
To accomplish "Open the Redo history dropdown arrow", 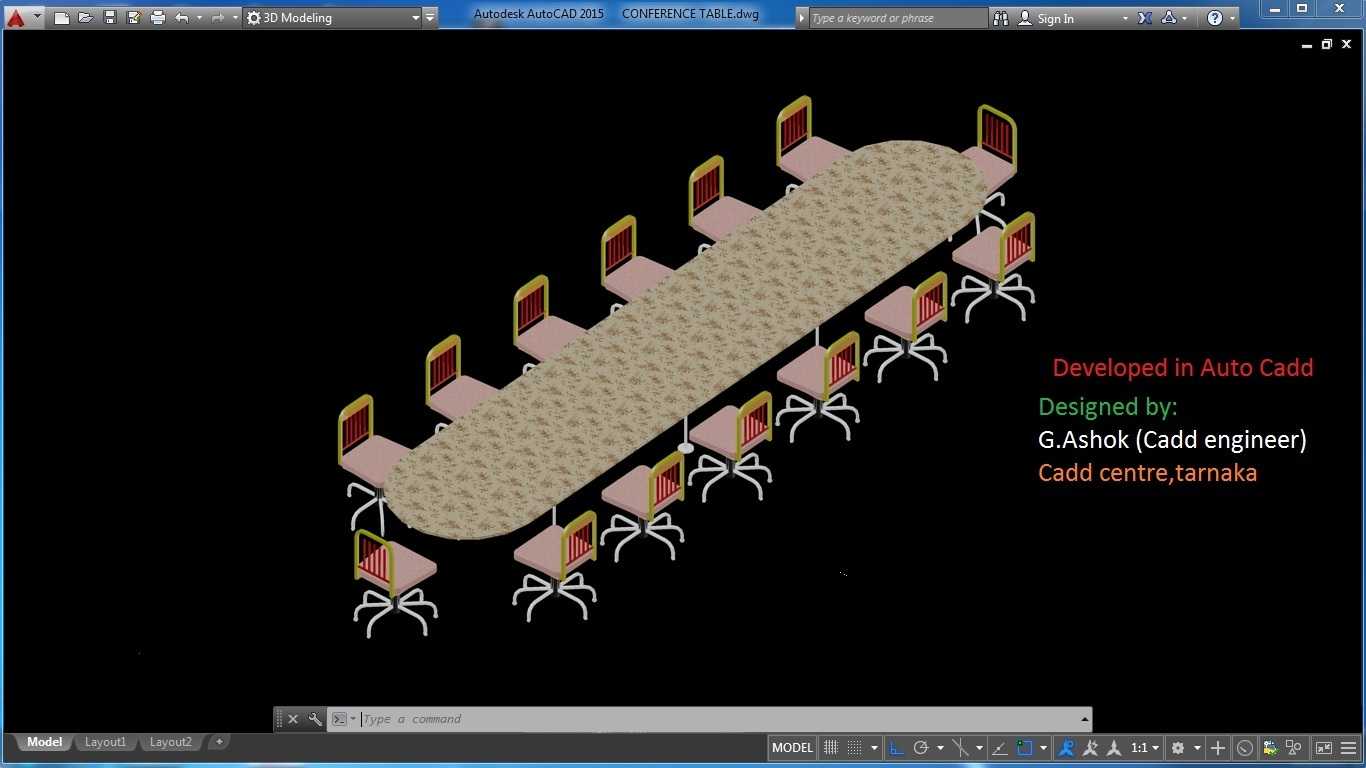I will (x=235, y=18).
